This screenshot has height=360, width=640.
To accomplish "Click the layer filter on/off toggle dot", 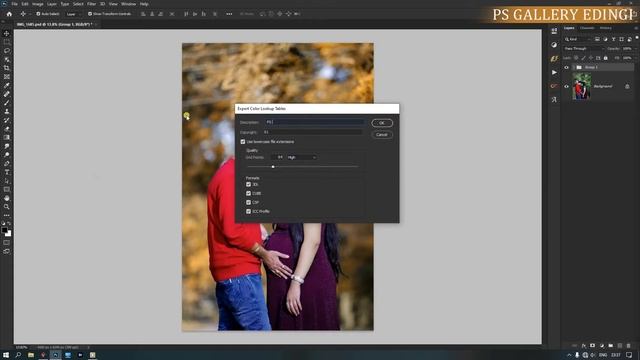I will click(637, 38).
